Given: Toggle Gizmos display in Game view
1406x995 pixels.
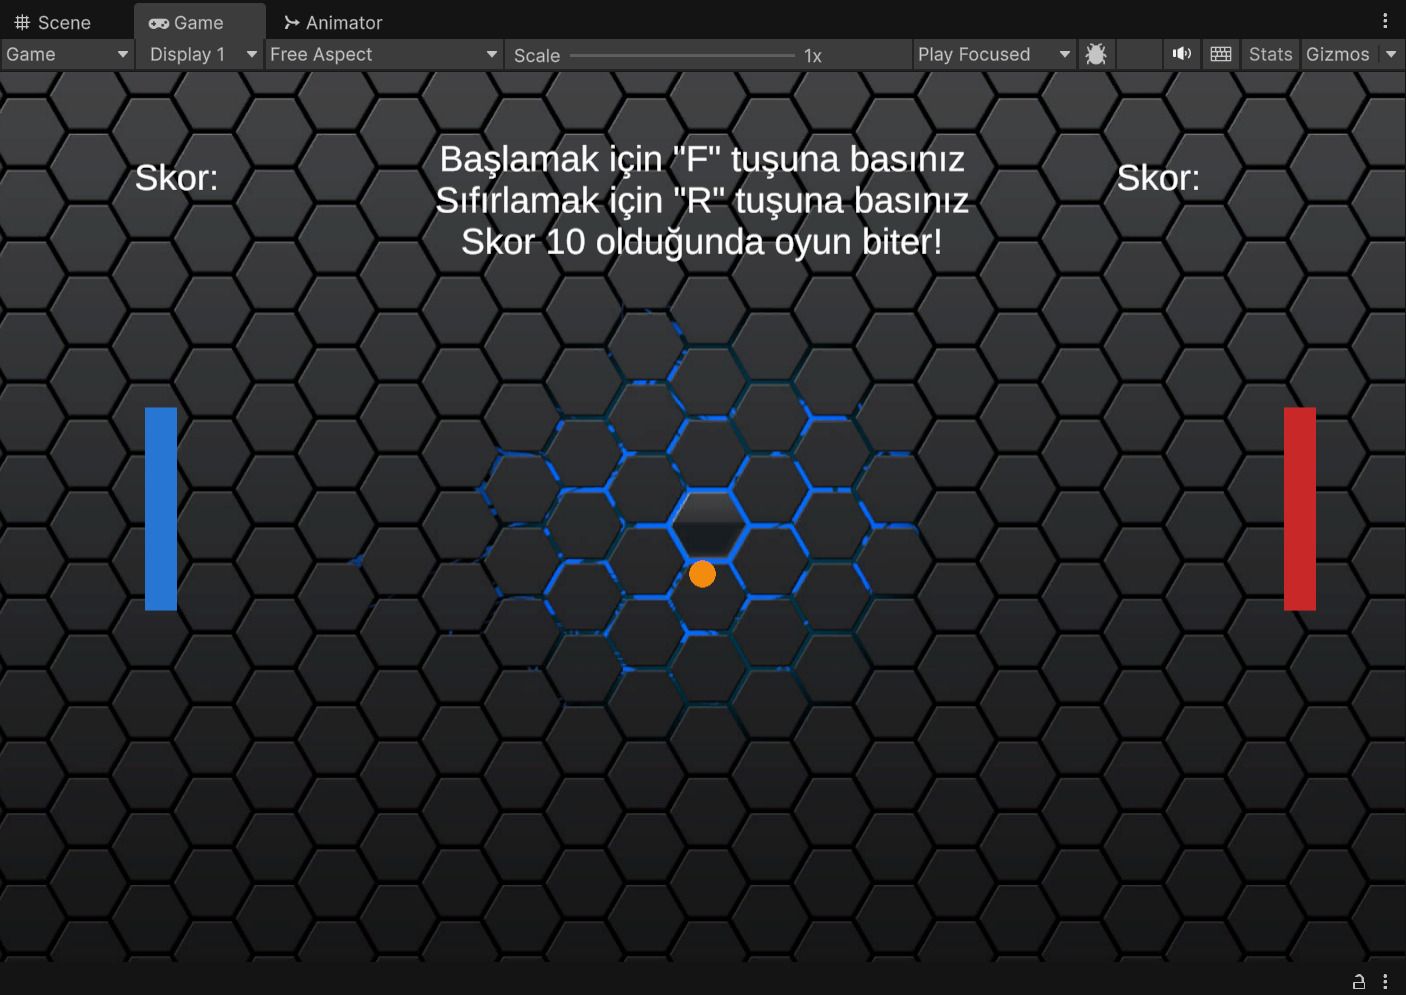Looking at the screenshot, I should click(1337, 54).
